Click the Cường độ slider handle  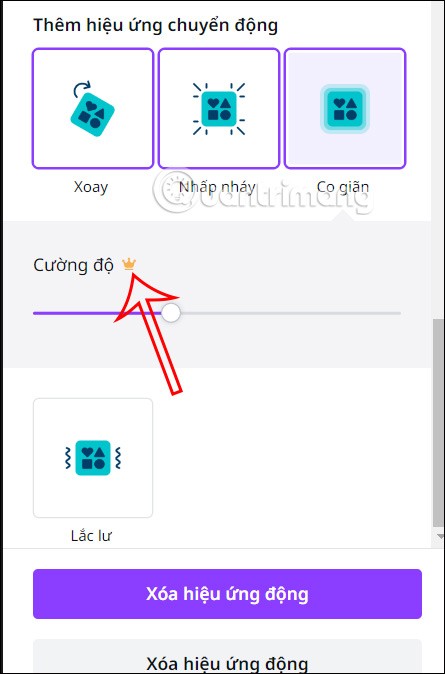[x=172, y=313]
